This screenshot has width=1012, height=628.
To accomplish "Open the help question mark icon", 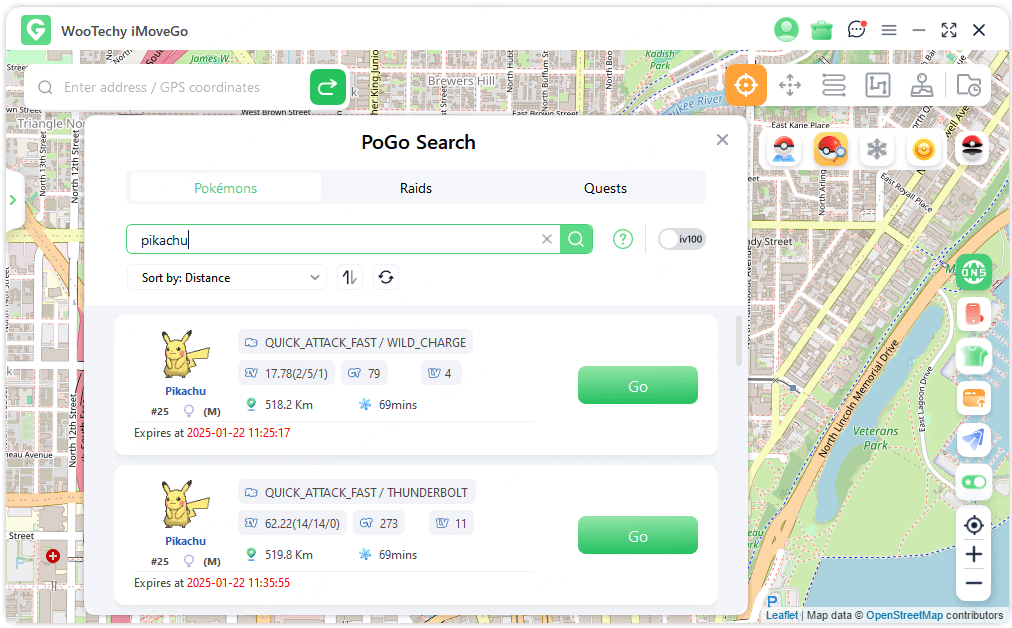I will coord(623,239).
